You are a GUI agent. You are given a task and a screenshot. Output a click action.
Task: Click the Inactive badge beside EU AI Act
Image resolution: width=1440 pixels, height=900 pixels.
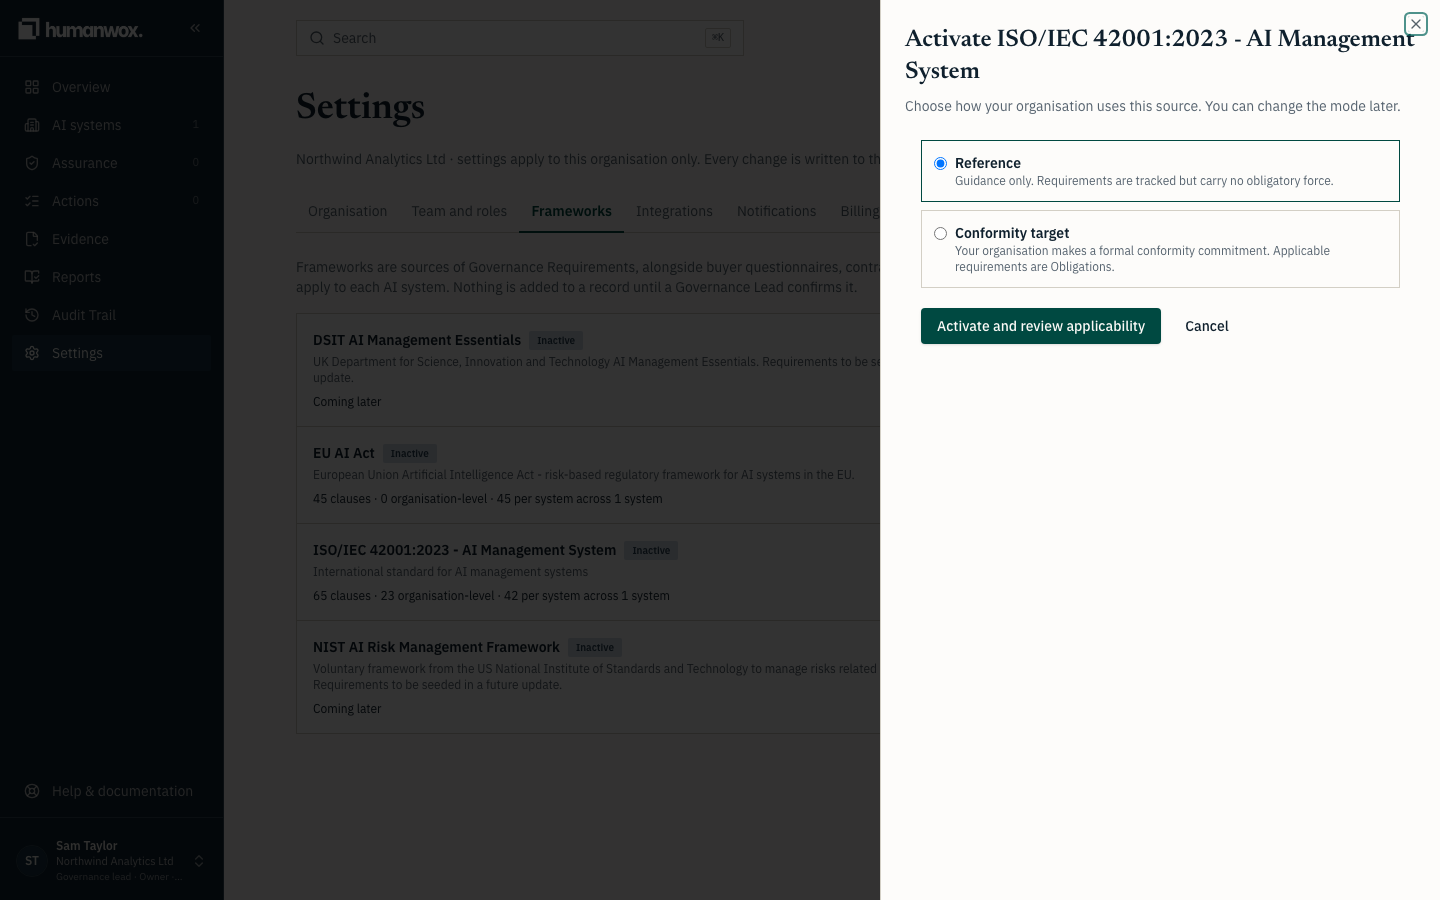[409, 454]
